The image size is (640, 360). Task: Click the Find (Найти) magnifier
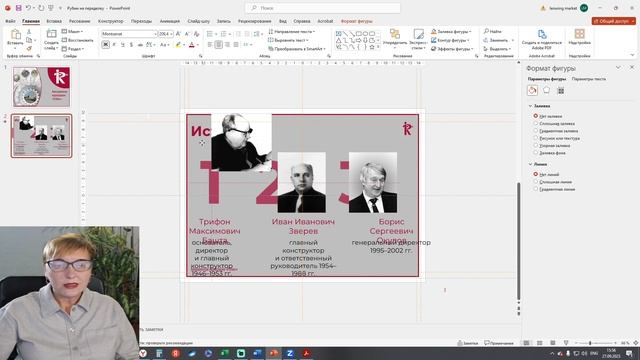click(486, 31)
